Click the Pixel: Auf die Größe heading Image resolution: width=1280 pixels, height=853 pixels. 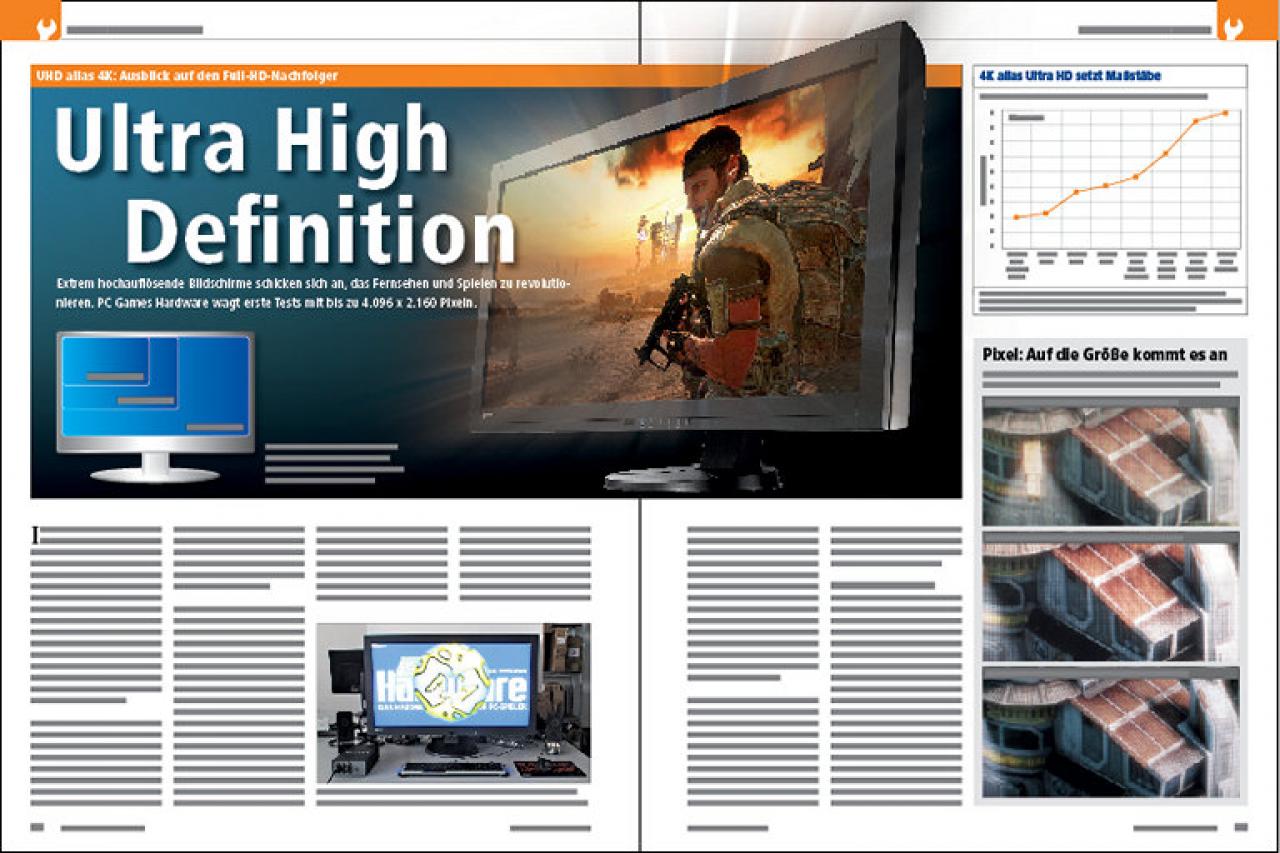pos(1104,353)
